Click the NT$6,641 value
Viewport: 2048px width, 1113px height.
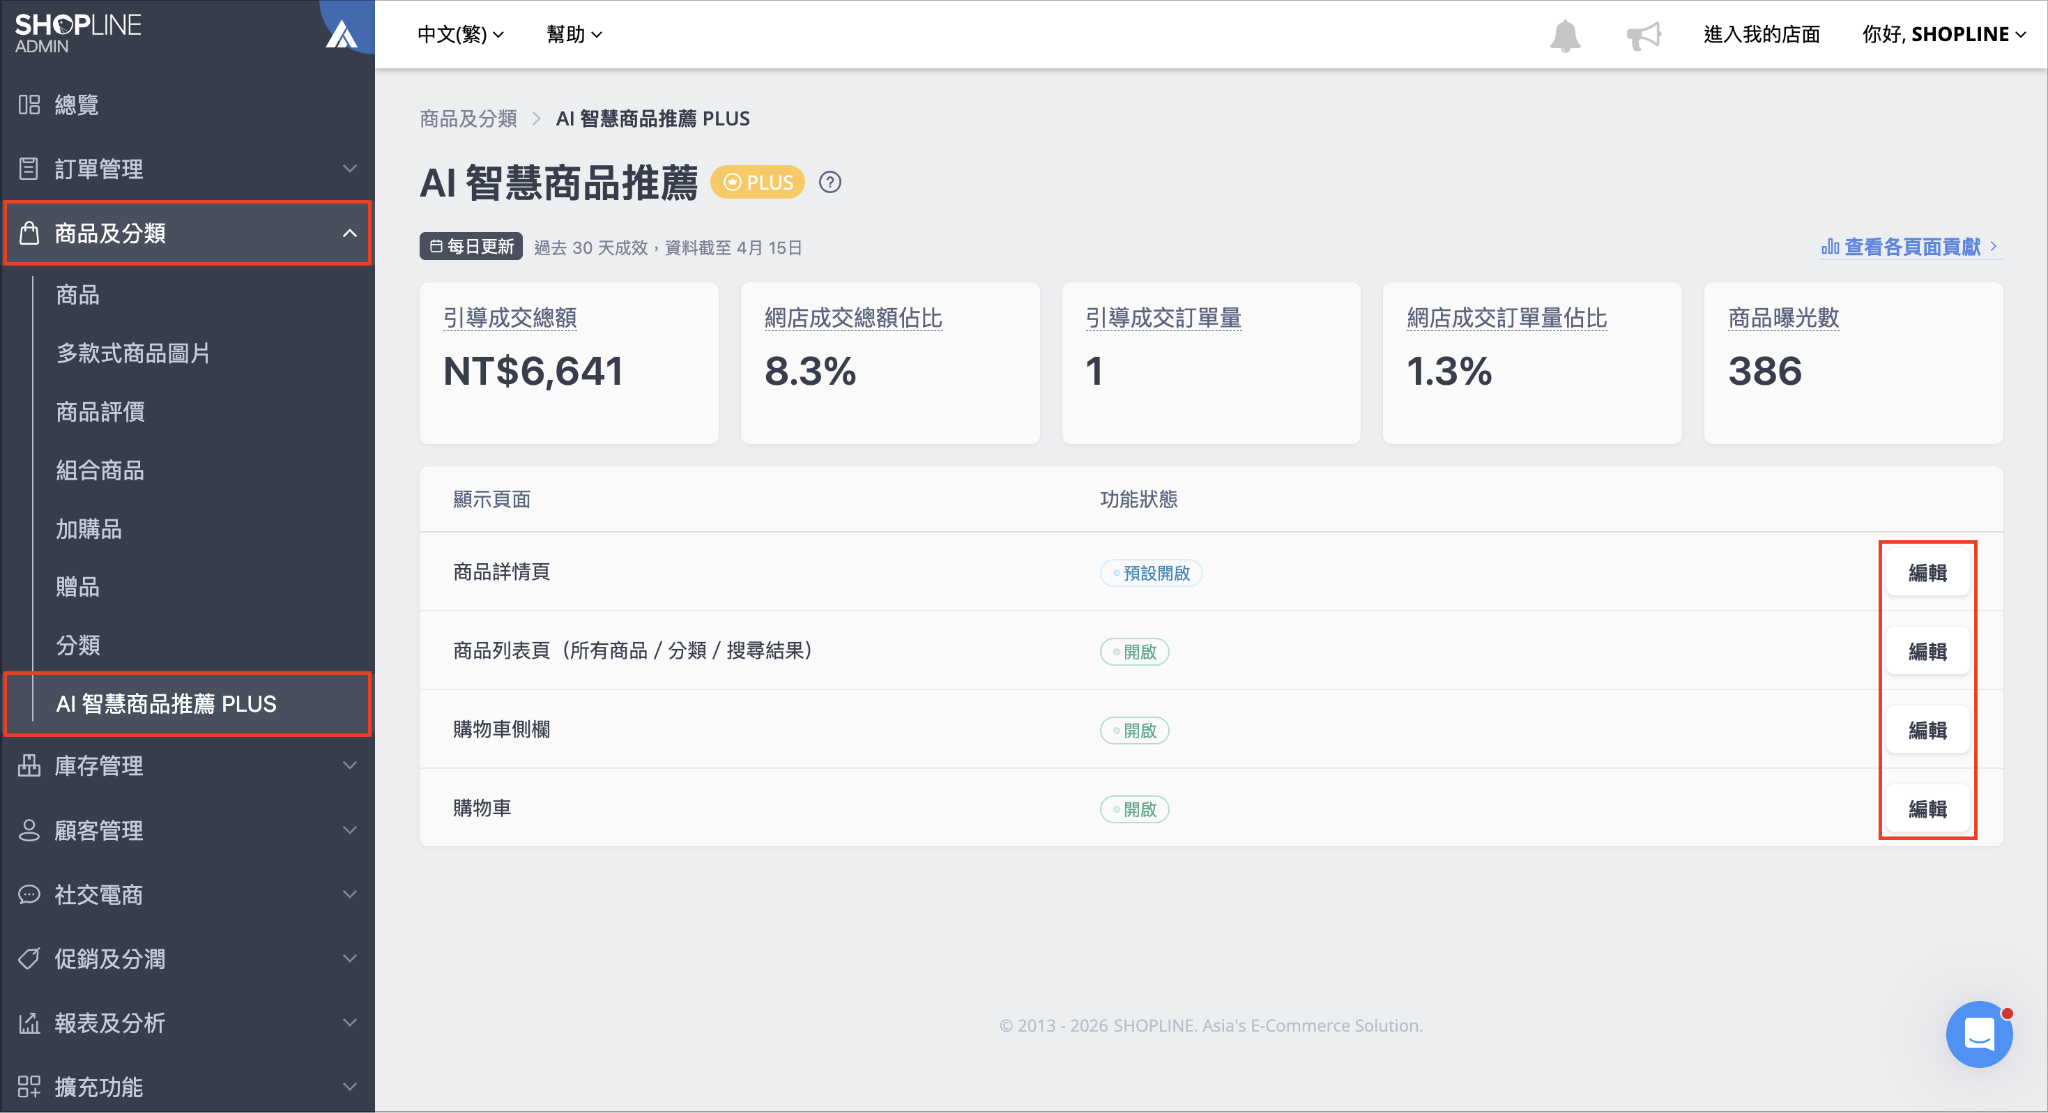click(x=533, y=371)
